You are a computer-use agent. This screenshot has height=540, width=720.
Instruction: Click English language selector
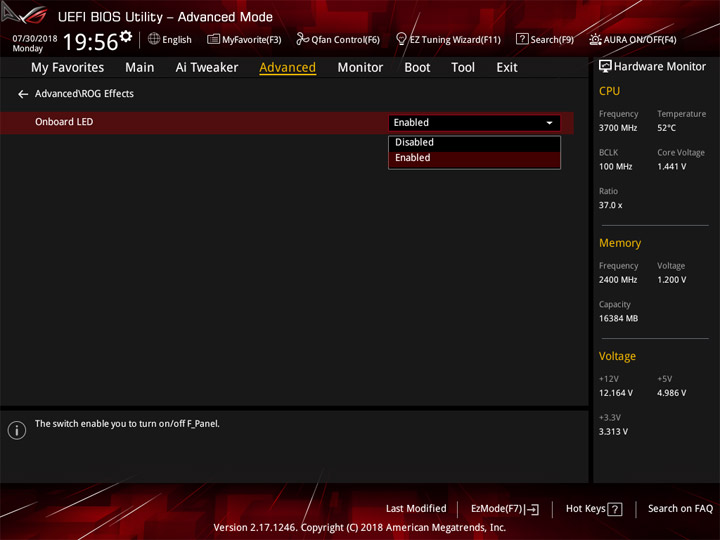pos(177,40)
